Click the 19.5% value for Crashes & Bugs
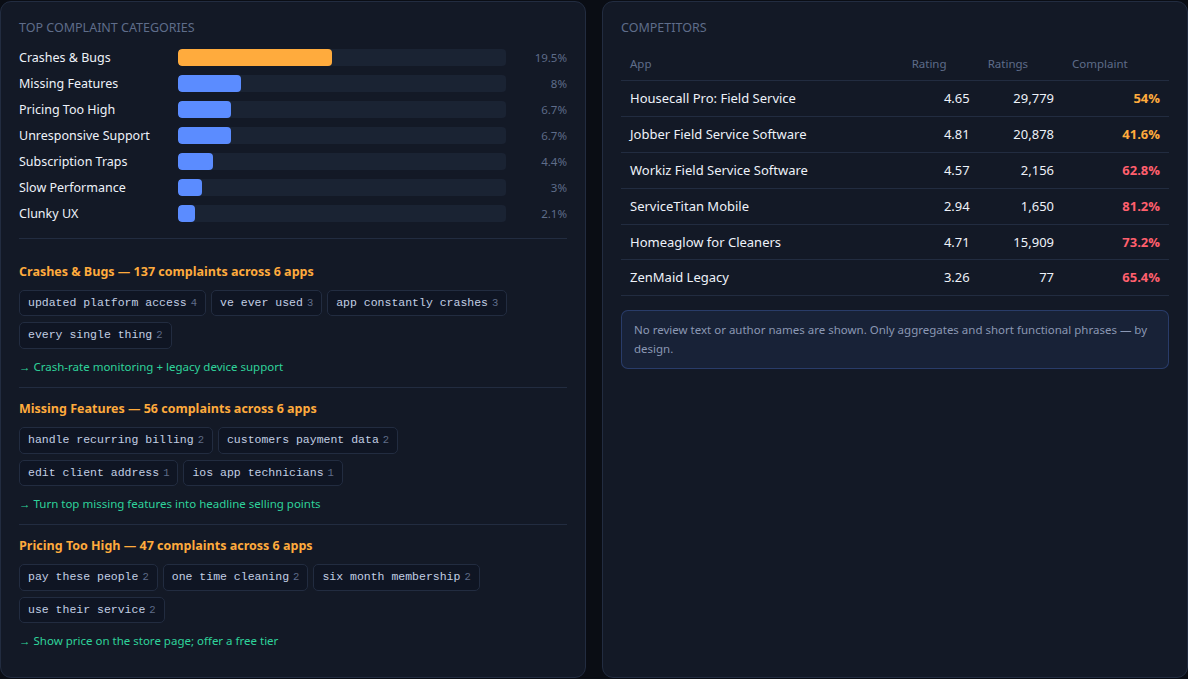Screen dimensions: 1188x679 coord(551,58)
